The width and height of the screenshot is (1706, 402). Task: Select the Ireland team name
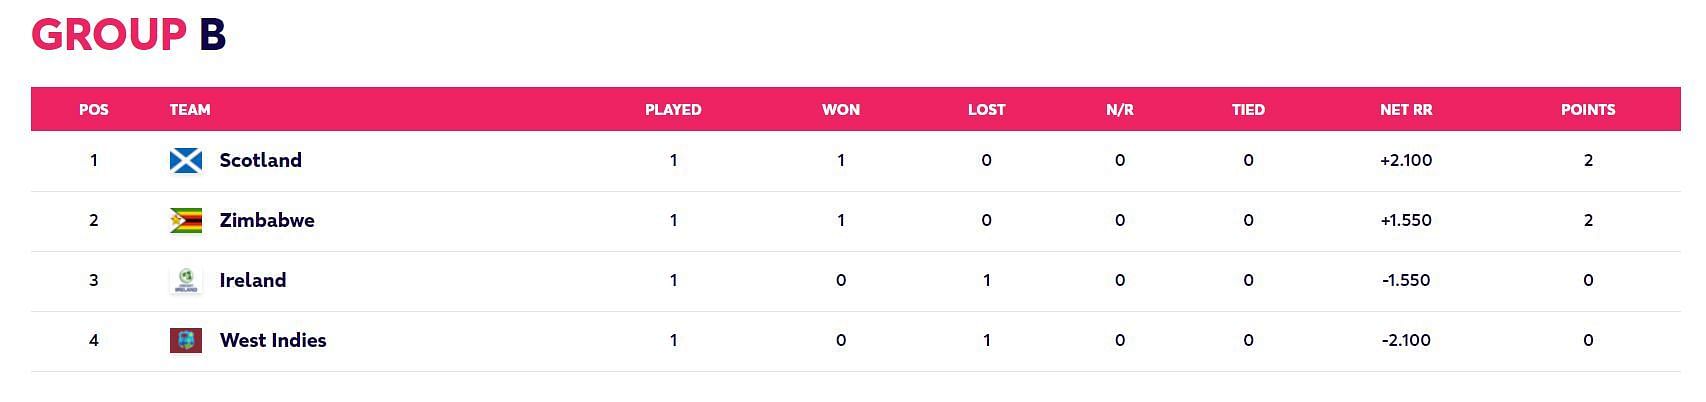(x=253, y=280)
